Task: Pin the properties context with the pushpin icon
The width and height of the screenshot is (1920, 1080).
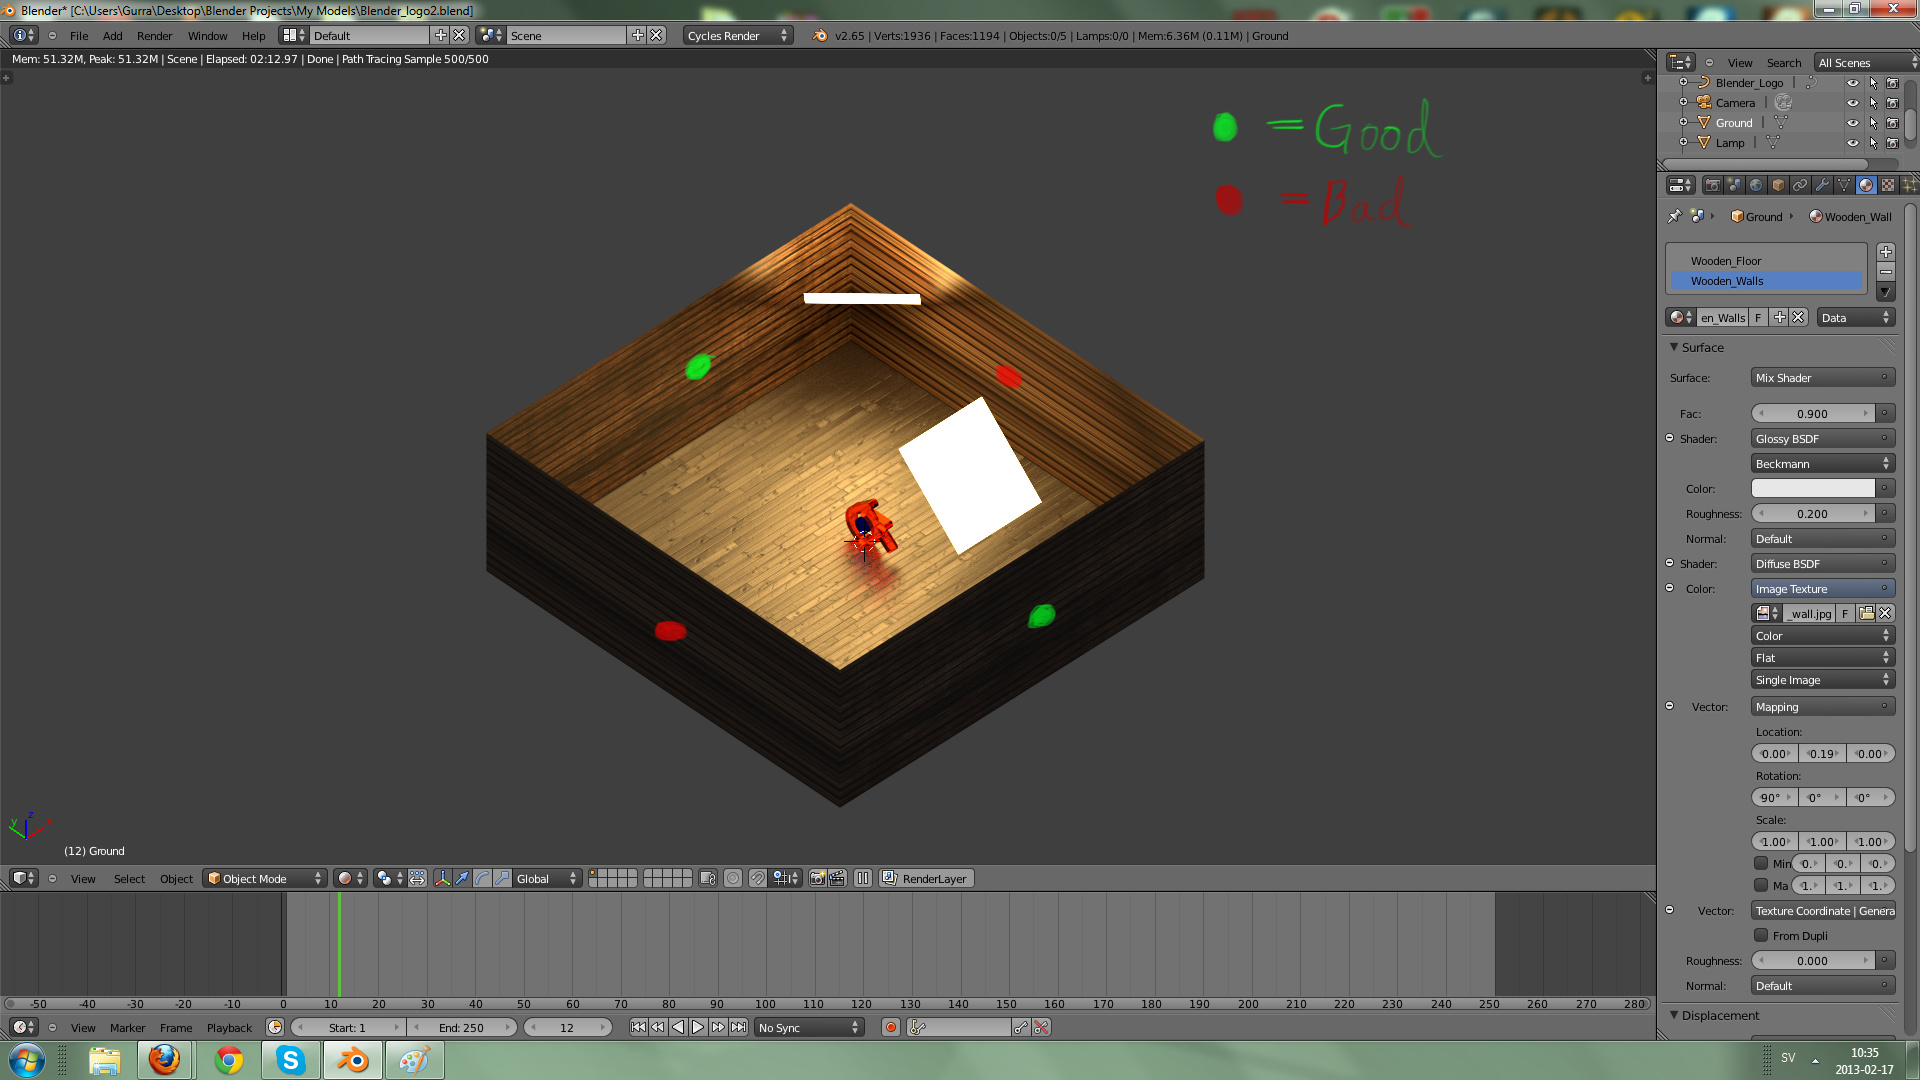Action: tap(1675, 216)
